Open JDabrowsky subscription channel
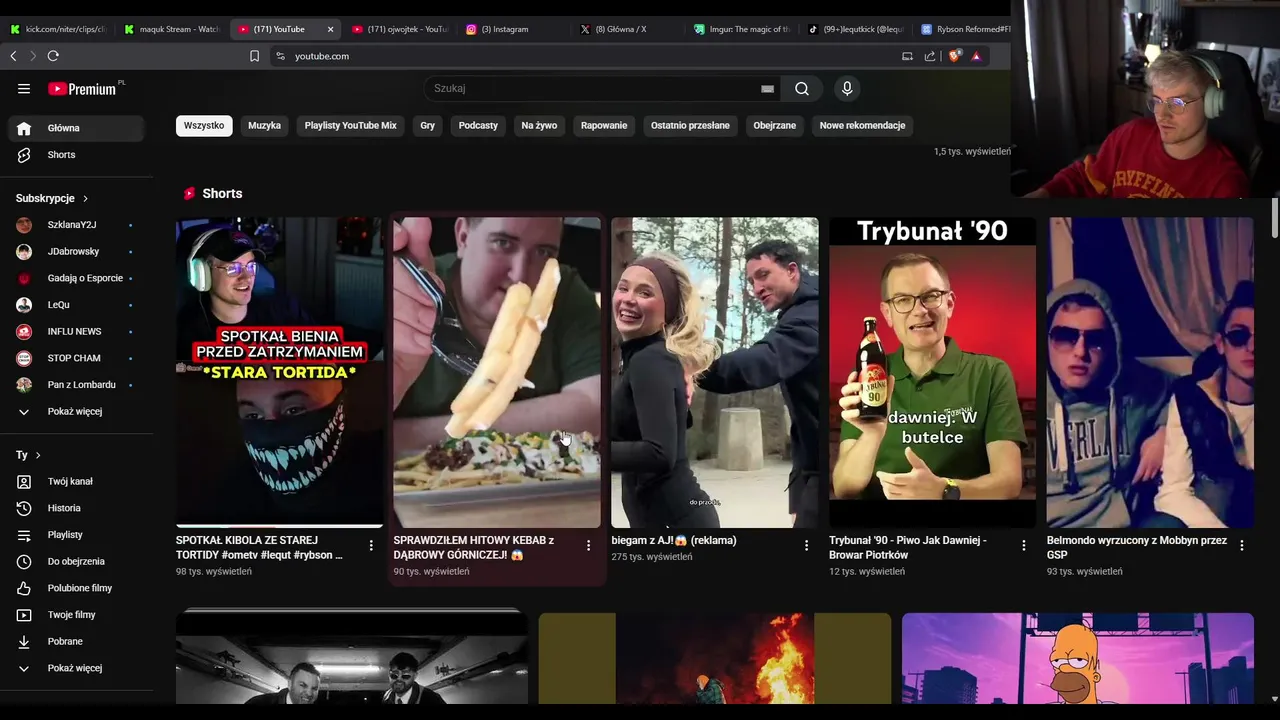The image size is (1280, 720). (77, 252)
